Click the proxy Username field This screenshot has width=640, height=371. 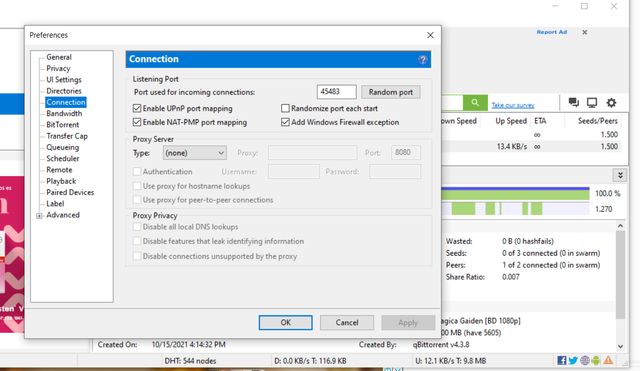click(293, 171)
